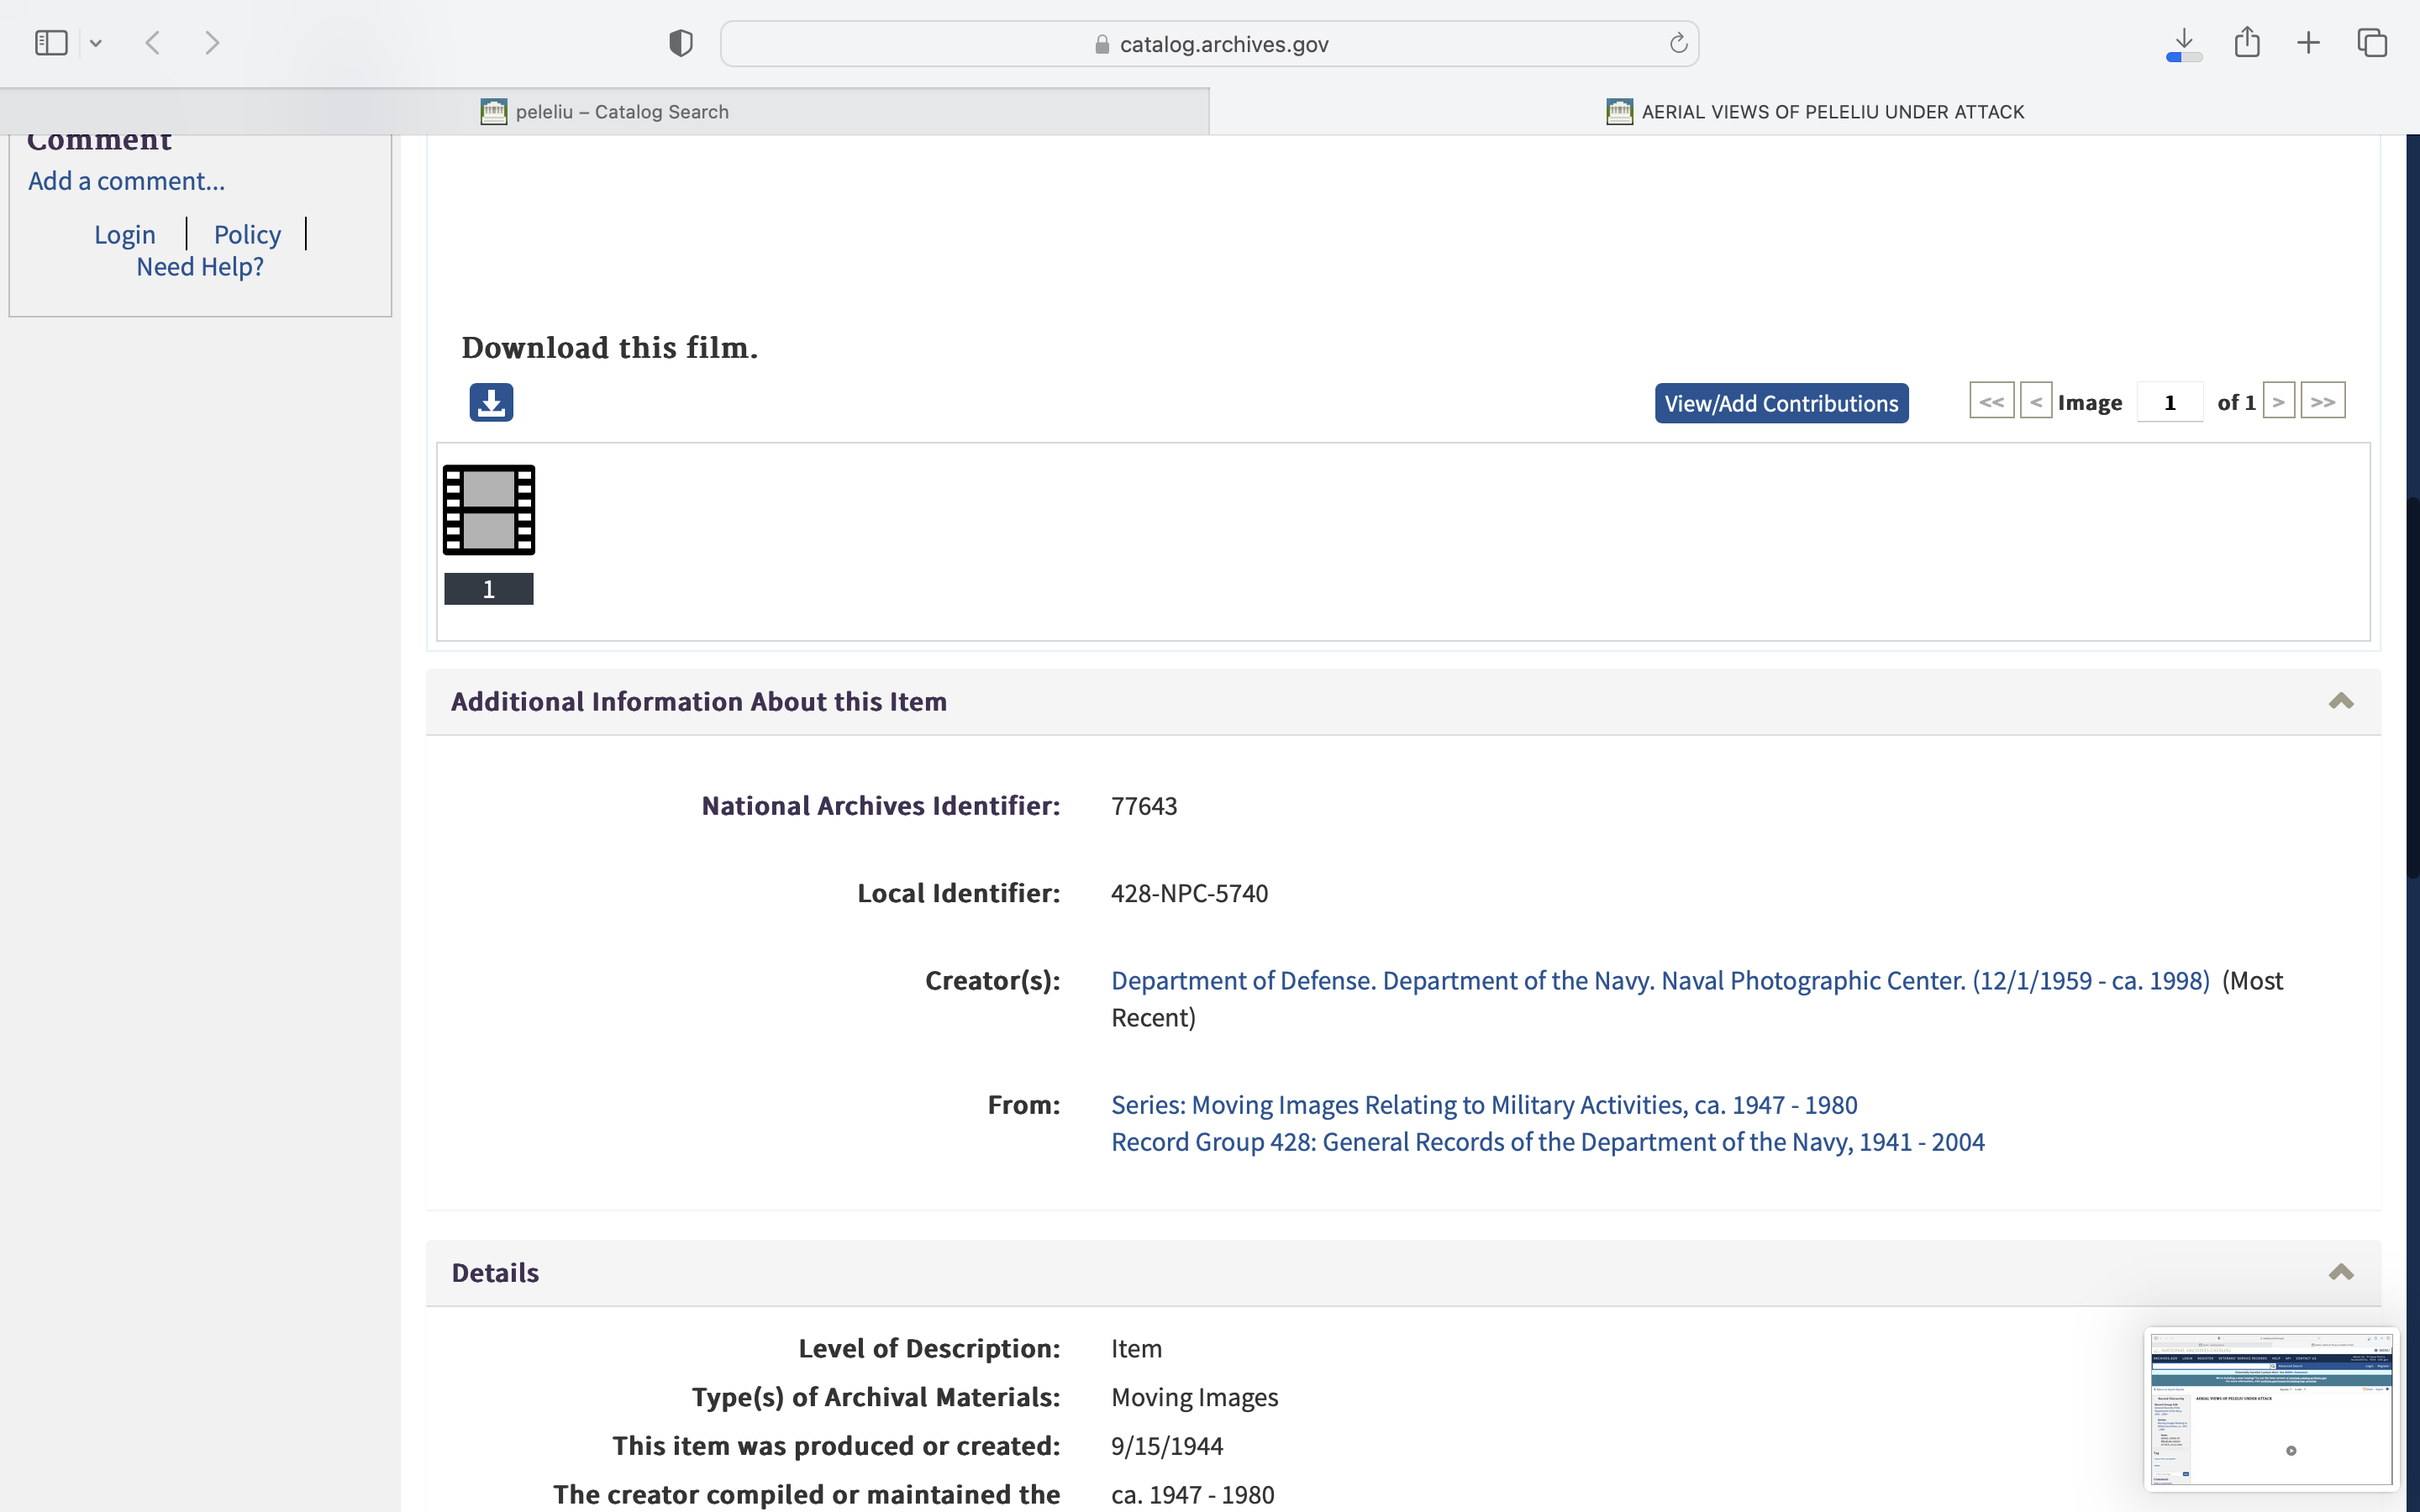The height and width of the screenshot is (1512, 2420).
Task: Click the View/Add Contributions button
Action: pyautogui.click(x=1781, y=403)
